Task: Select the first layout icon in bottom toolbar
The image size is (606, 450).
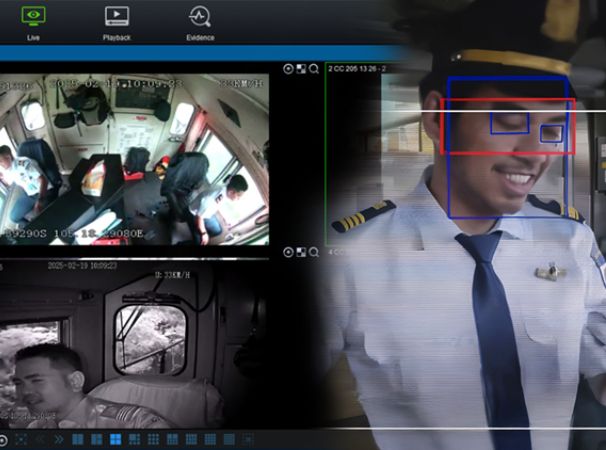Action: [x=78, y=439]
